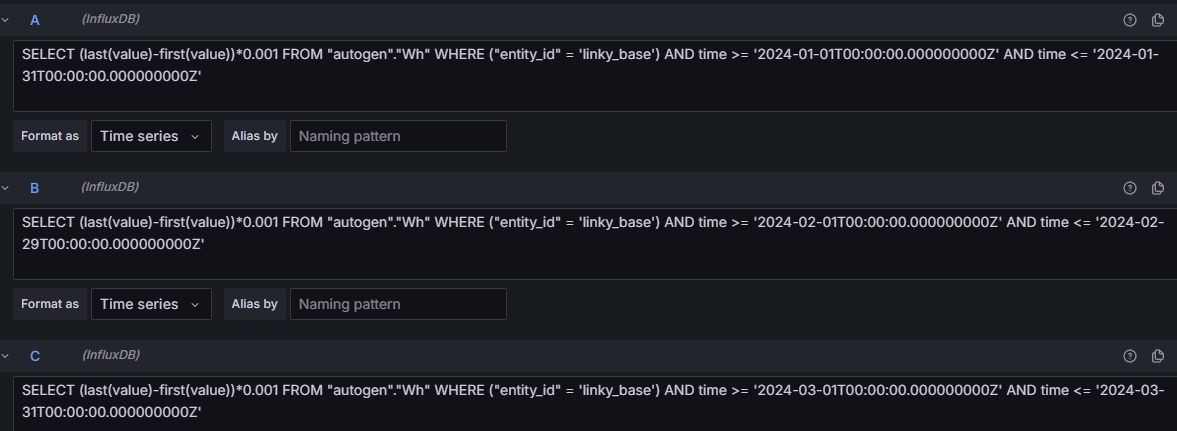Screen dimensions: 1177x431
Task: Collapse query A row chevron
Action: (x=5, y=20)
